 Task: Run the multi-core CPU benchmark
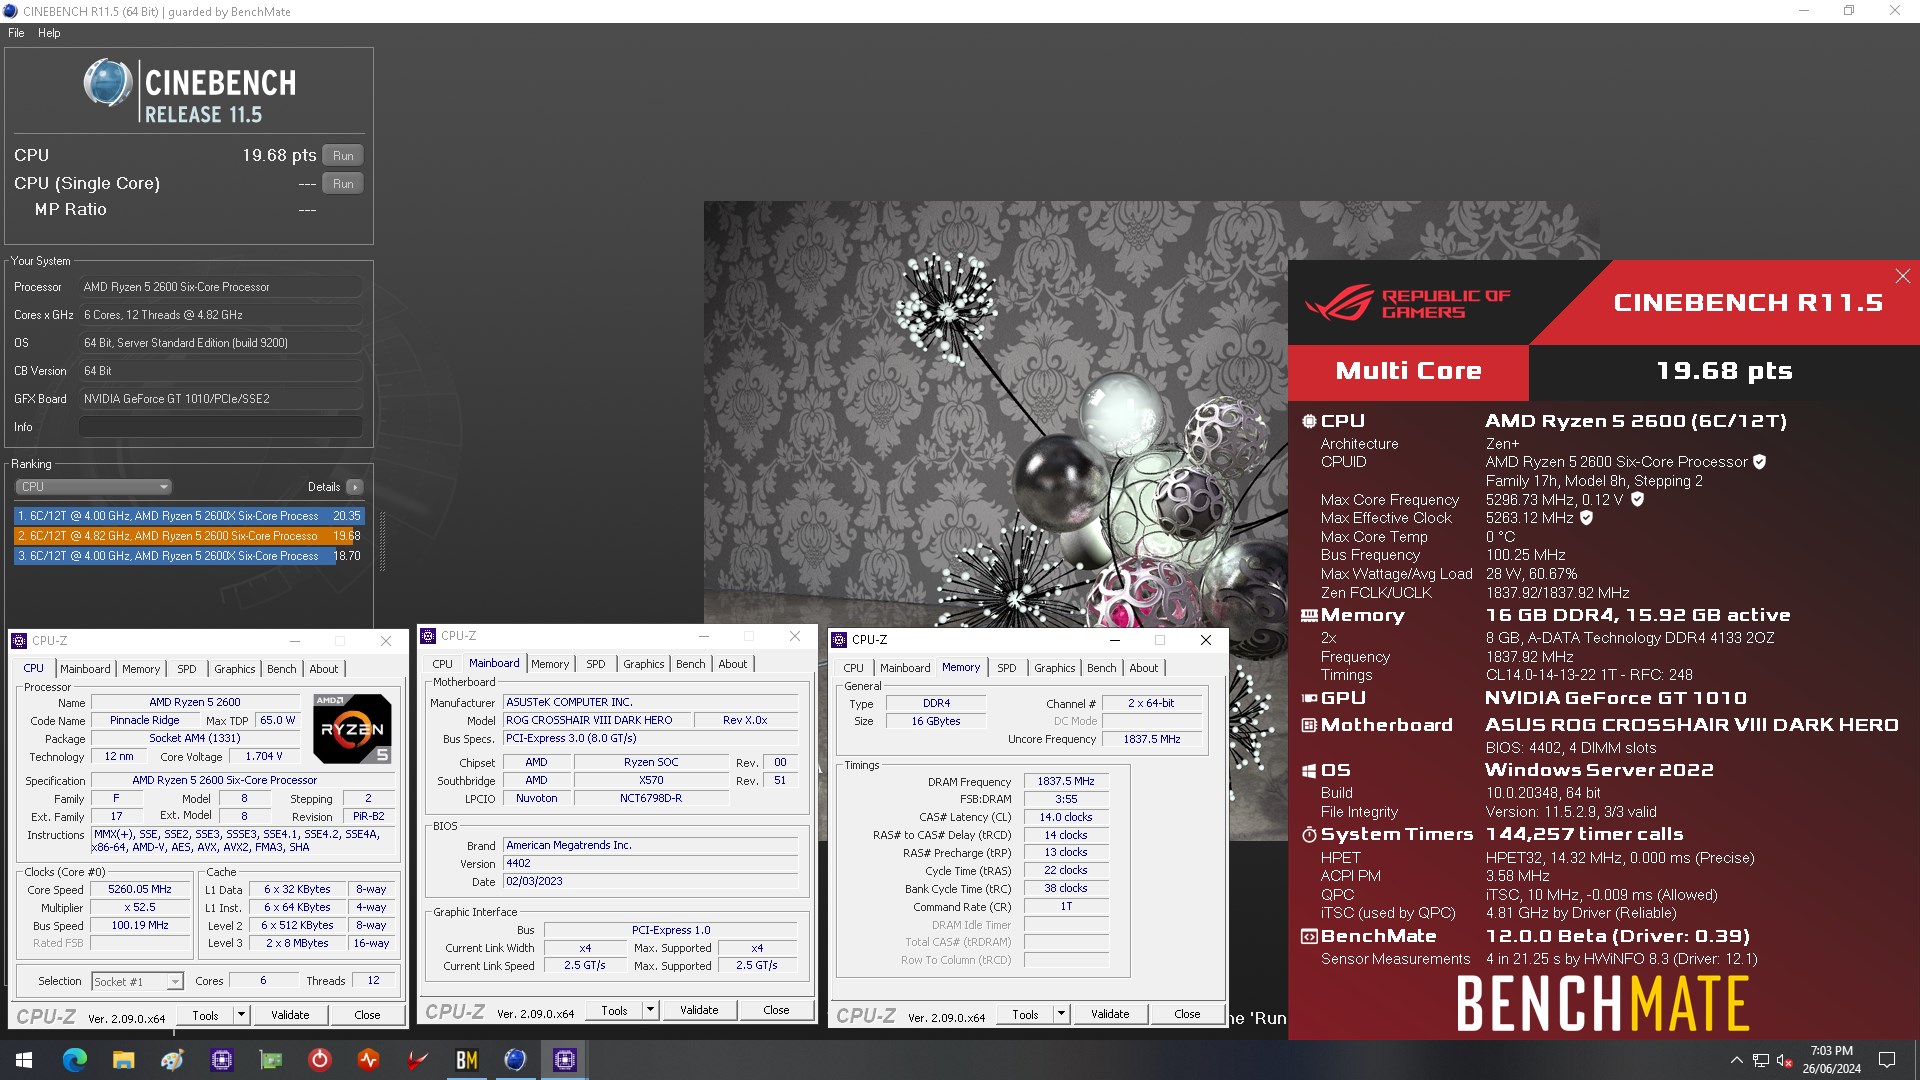(x=343, y=156)
